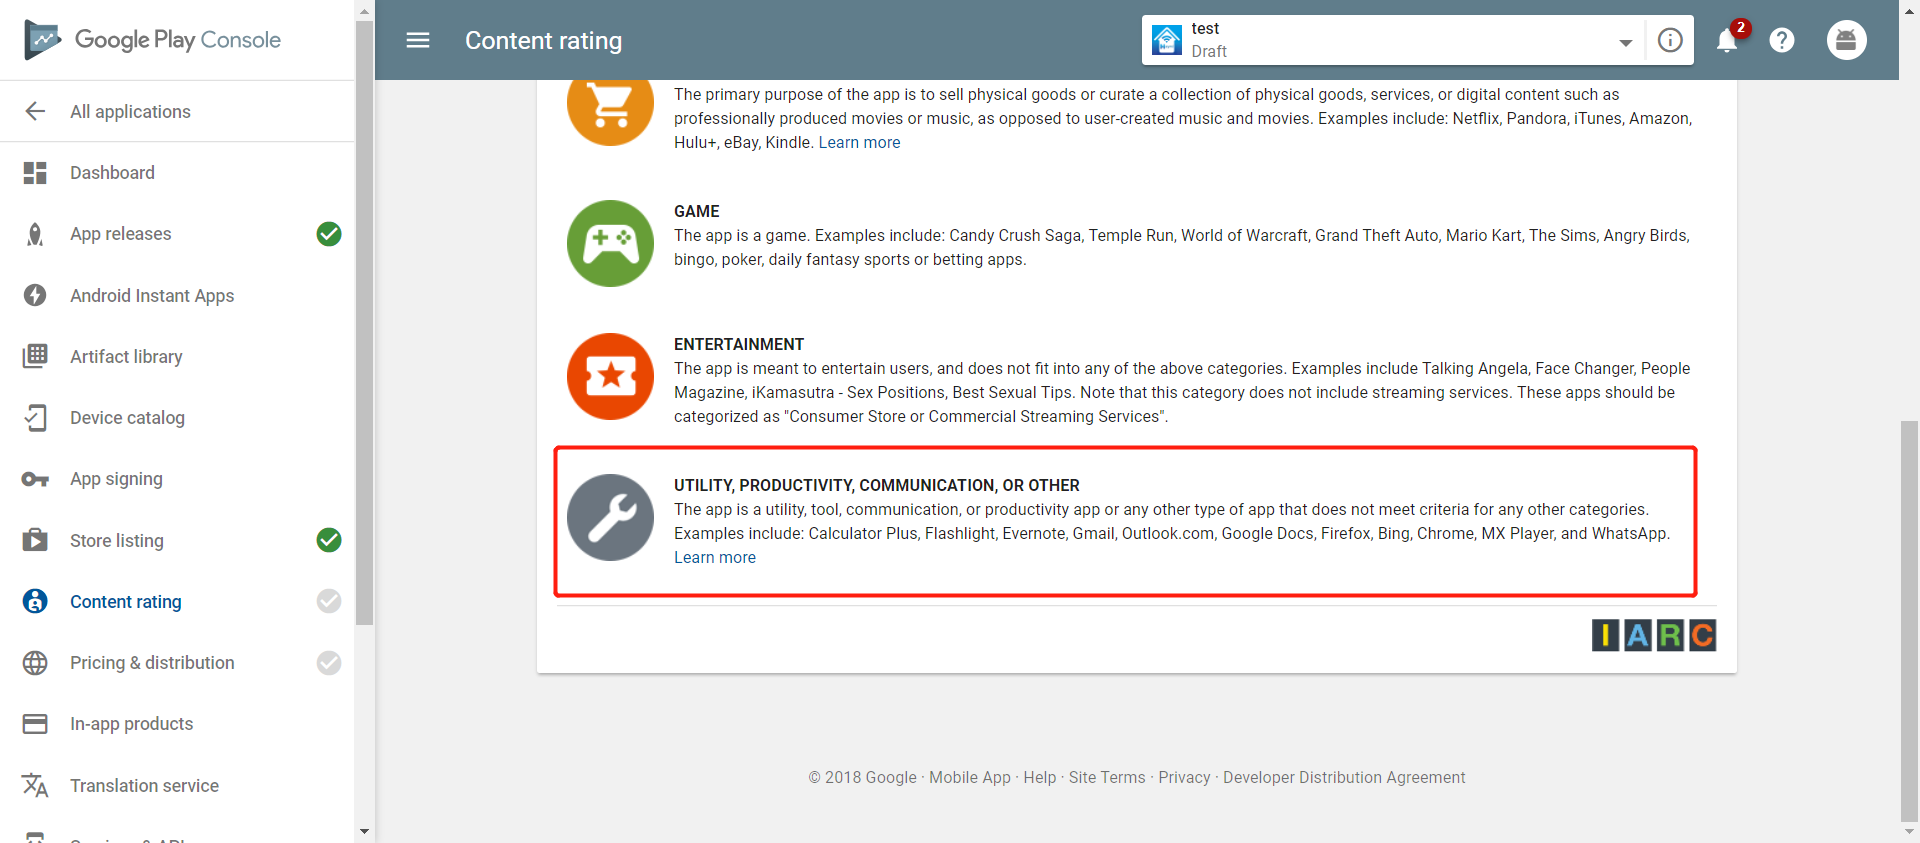Click the In-app products card icon
Screen dimensions: 1920x843
tap(35, 724)
